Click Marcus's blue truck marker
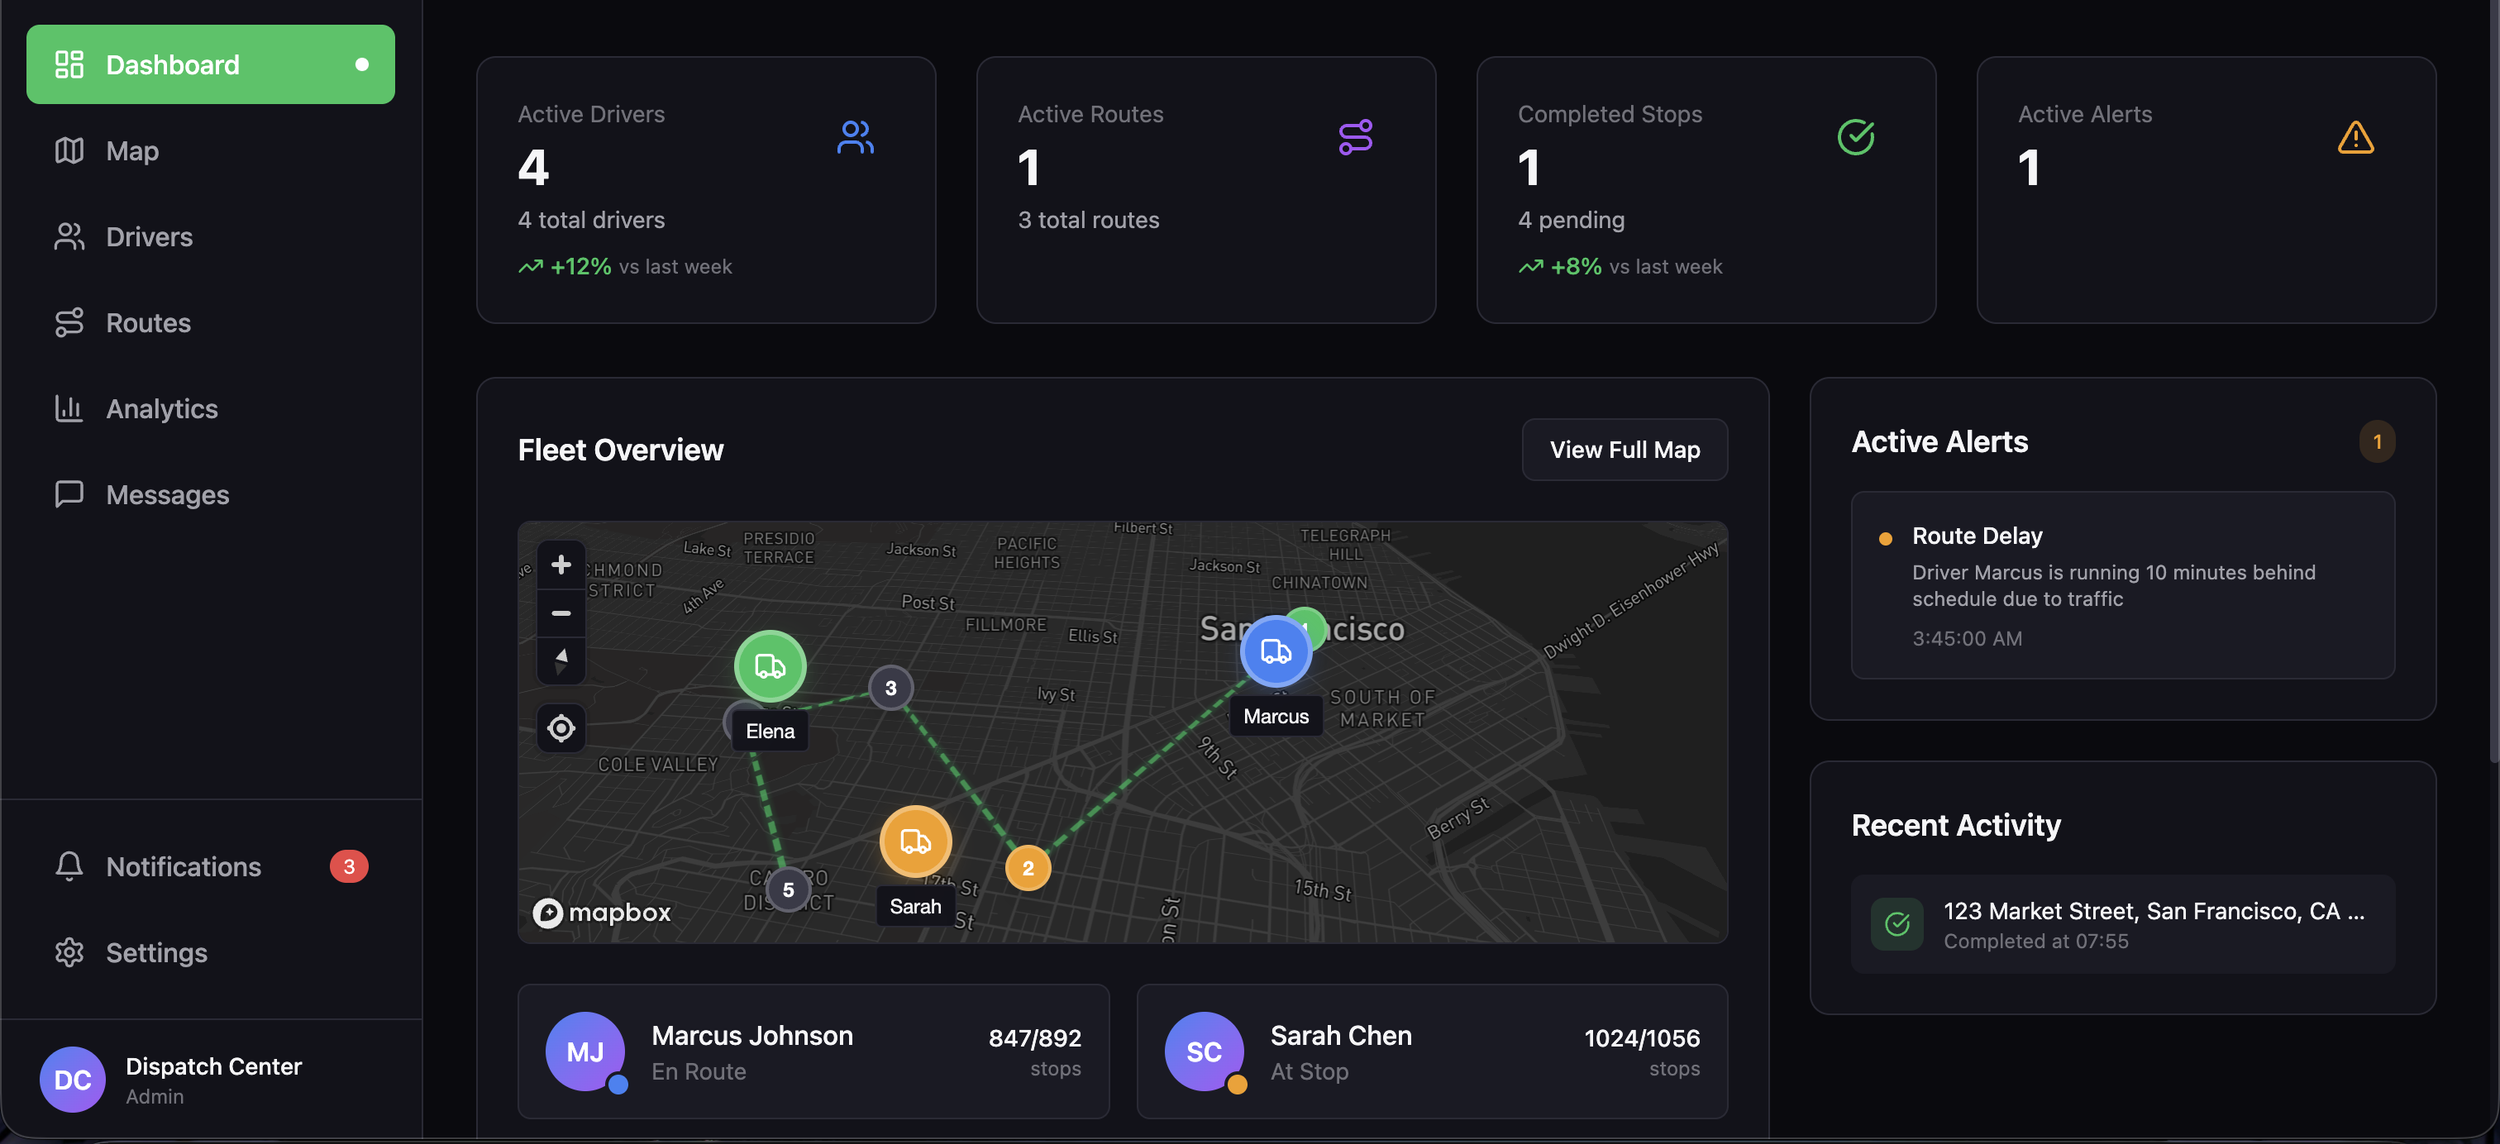The height and width of the screenshot is (1144, 2500). point(1275,652)
